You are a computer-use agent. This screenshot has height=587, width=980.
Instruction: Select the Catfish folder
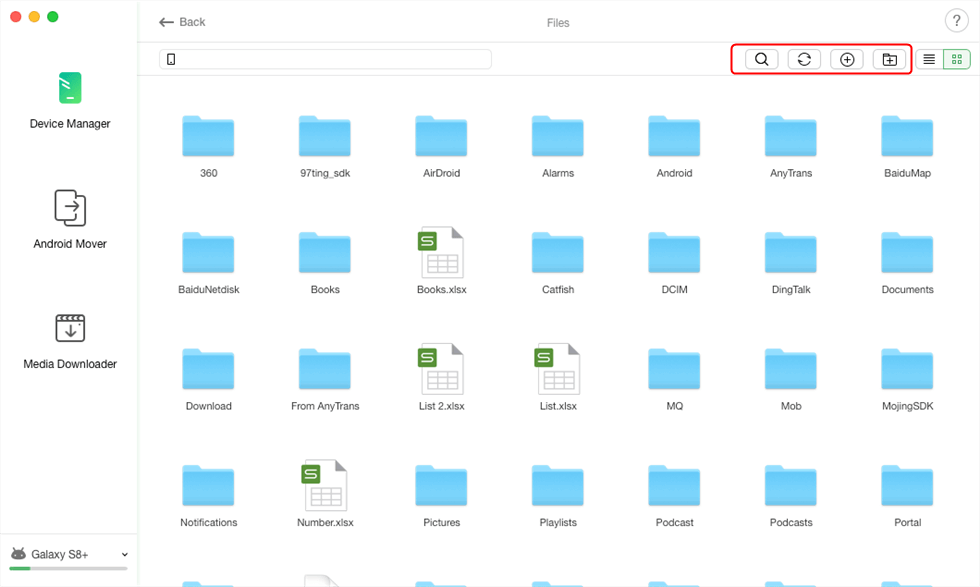coord(558,263)
